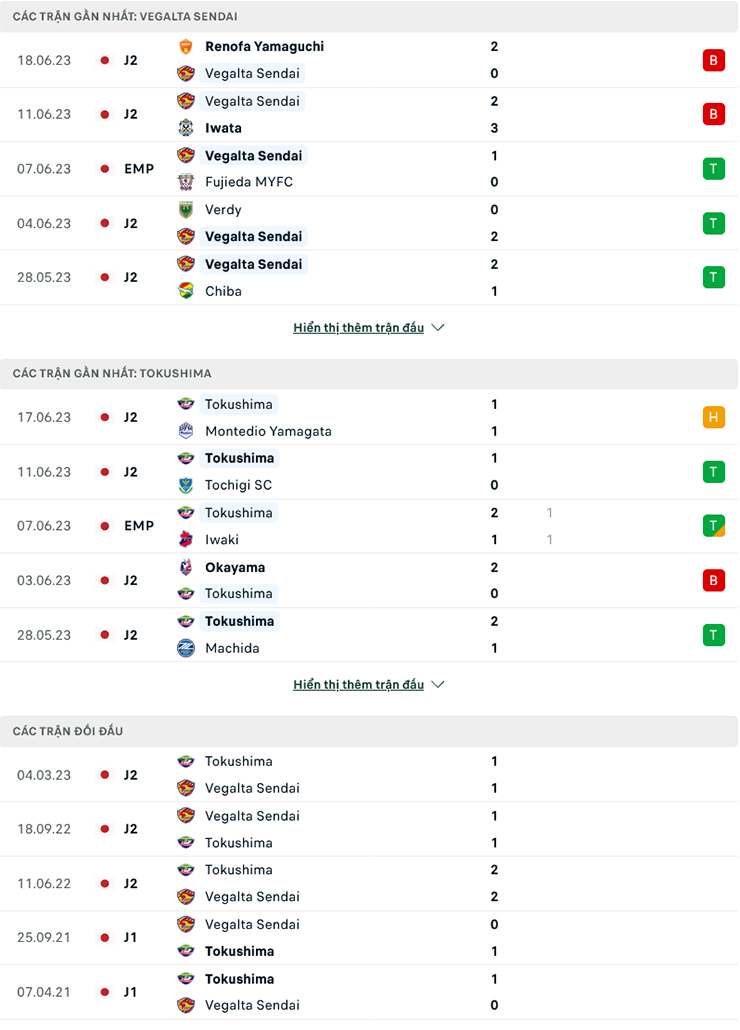Viewport: 740px width, 1030px height.
Task: Expand more Vegalta Sendai matches
Action: 358,328
